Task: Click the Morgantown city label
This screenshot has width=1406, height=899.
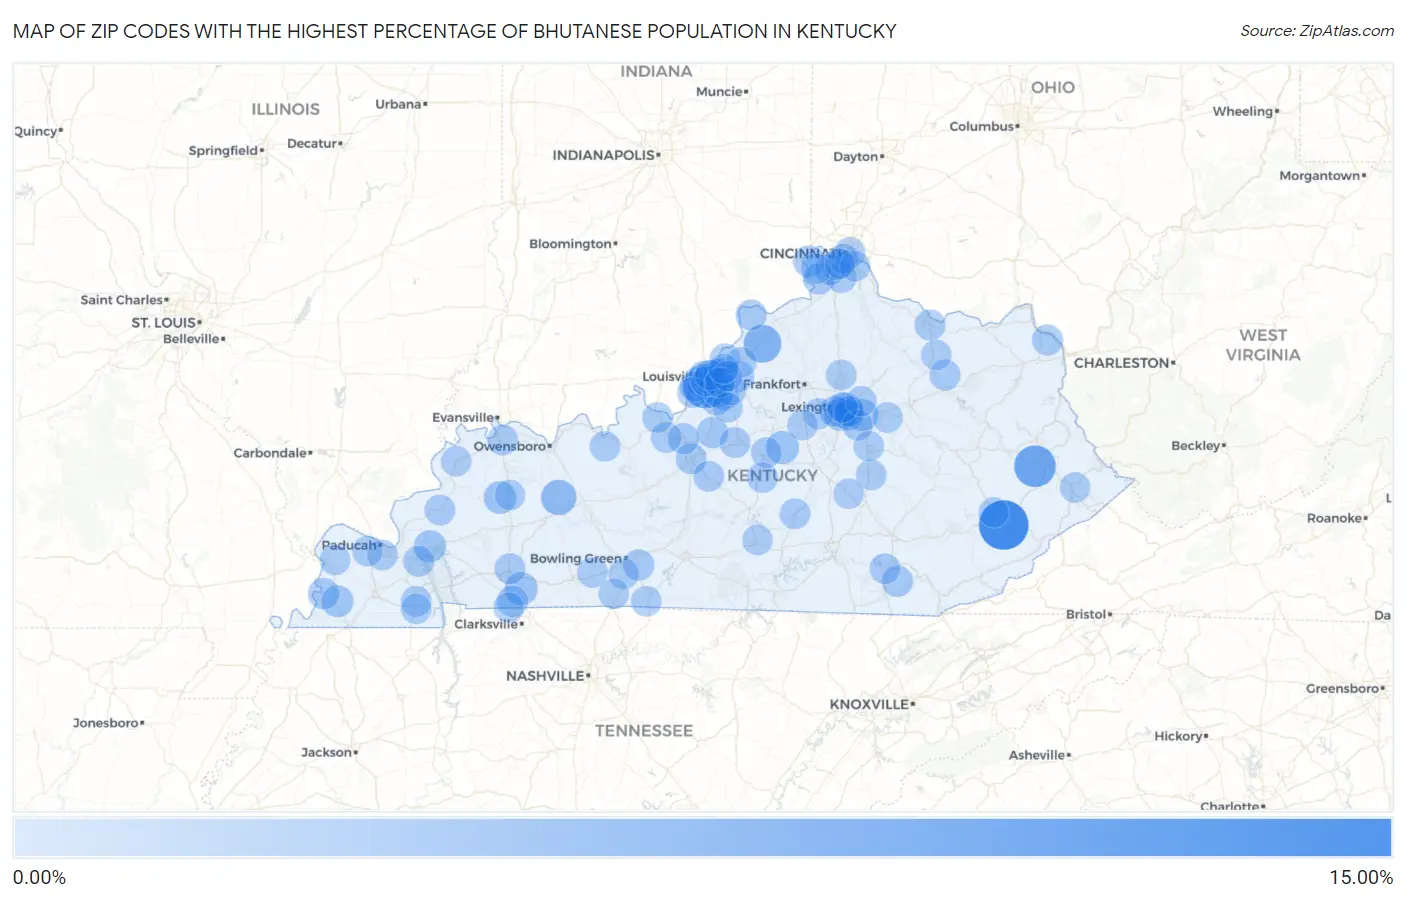Action: [x=1320, y=175]
